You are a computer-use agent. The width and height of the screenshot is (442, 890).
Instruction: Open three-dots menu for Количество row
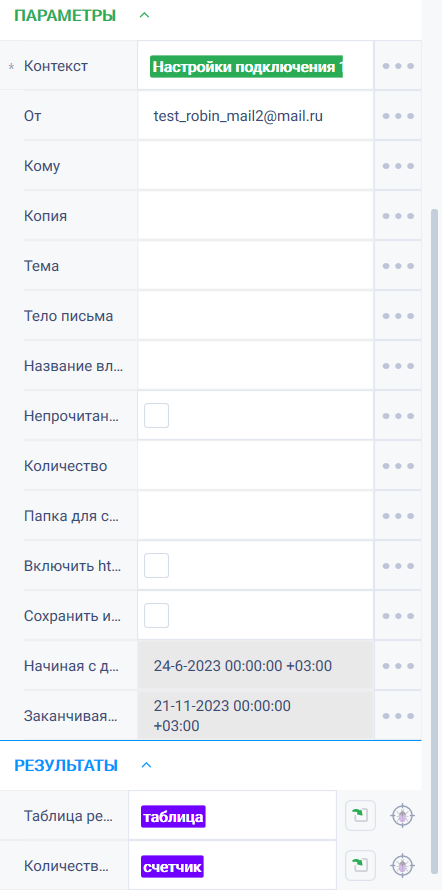pos(398,466)
